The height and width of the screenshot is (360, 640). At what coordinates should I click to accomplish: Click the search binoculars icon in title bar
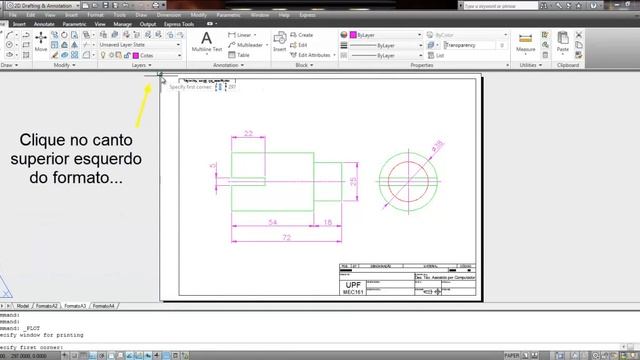coord(543,6)
